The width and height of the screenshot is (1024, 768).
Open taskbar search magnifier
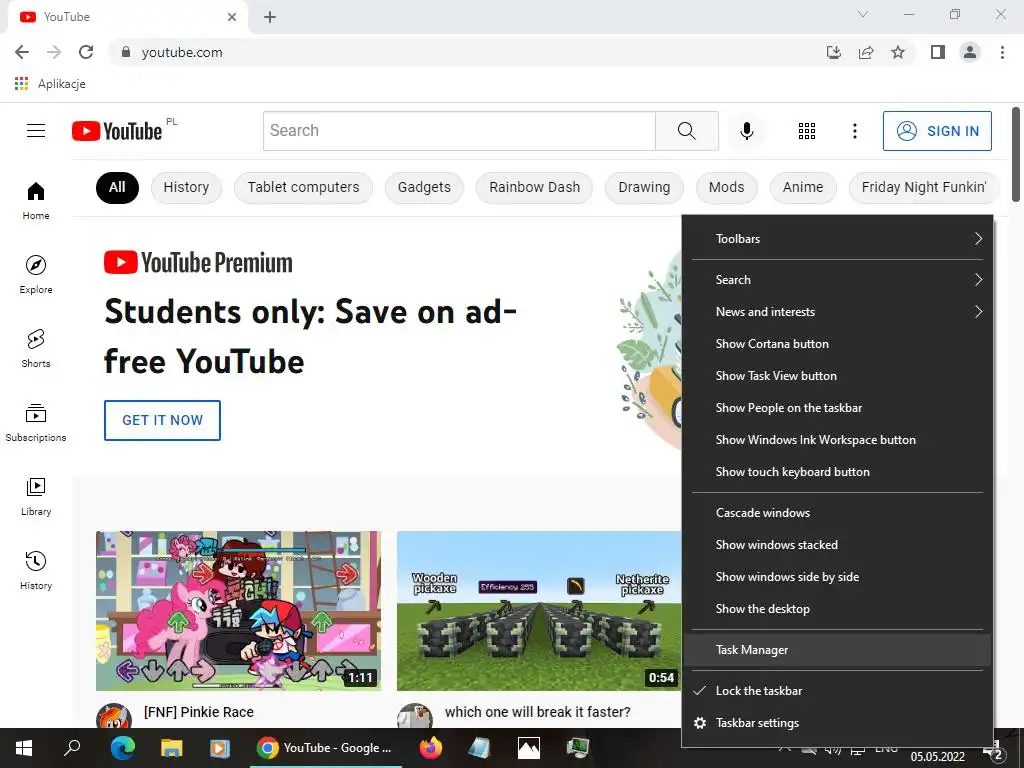pyautogui.click(x=72, y=748)
